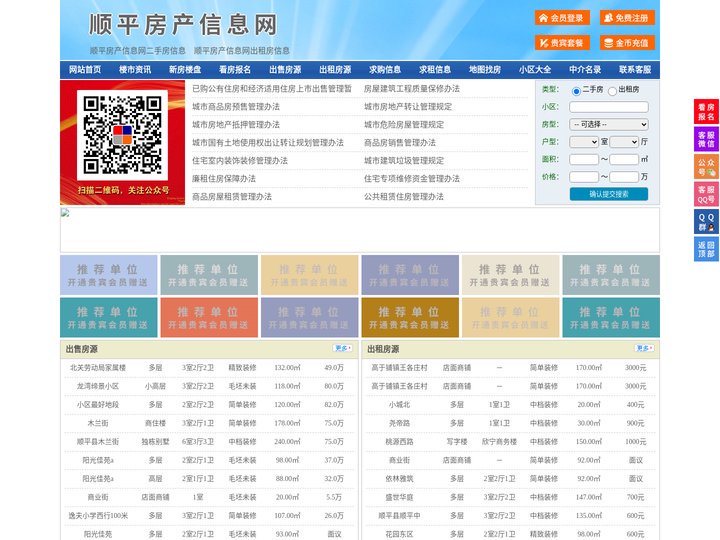Open 地图找房 menu item

[485, 70]
